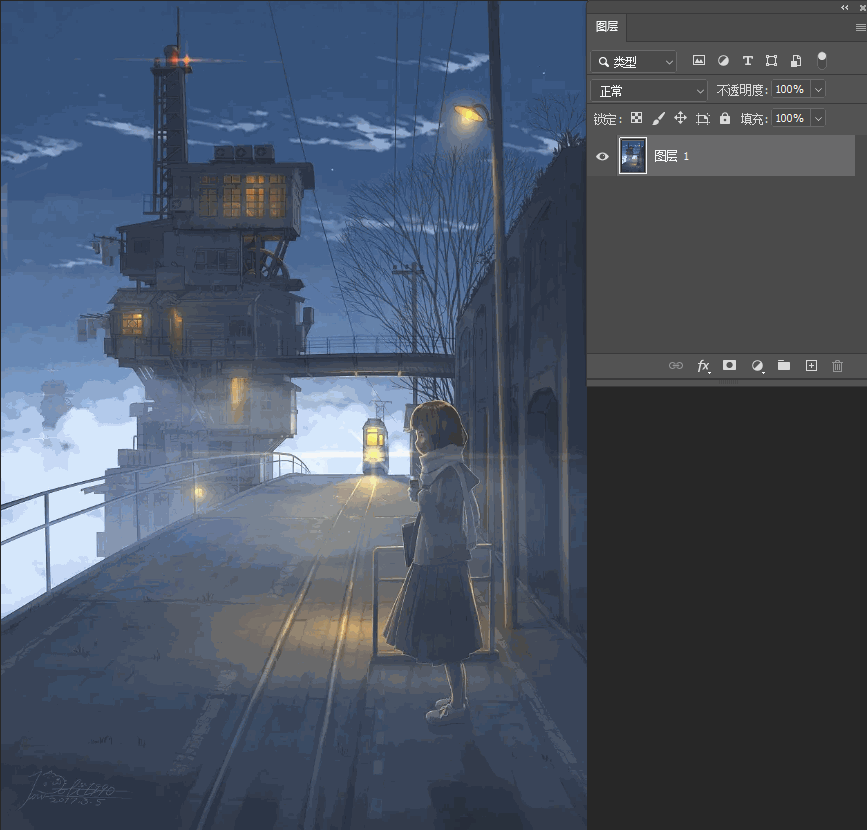Viewport: 867px width, 830px height.
Task: Add a layer style with fx button
Action: (x=703, y=366)
